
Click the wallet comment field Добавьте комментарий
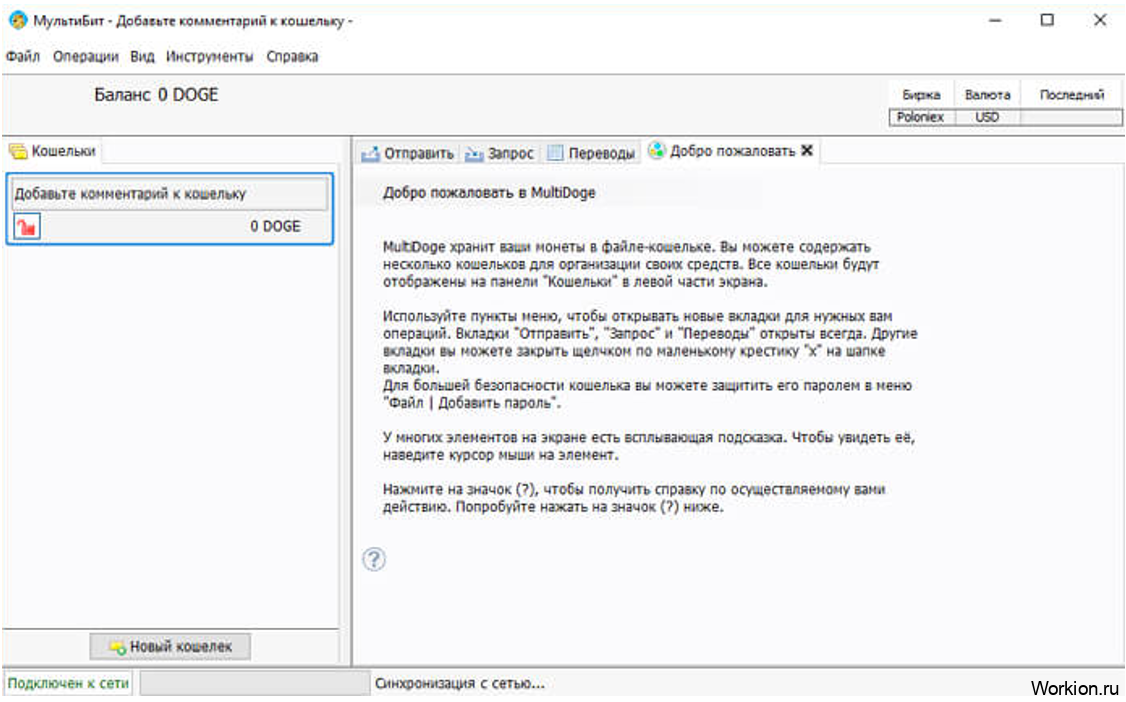click(x=168, y=194)
